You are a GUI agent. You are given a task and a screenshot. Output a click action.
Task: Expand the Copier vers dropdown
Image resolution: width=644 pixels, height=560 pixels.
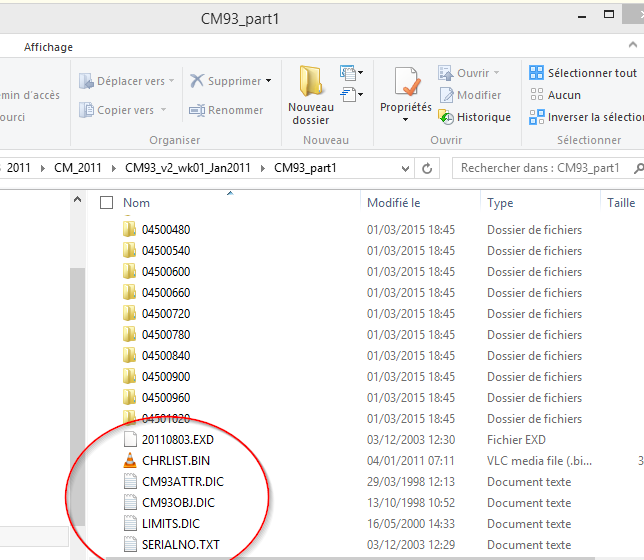(163, 110)
